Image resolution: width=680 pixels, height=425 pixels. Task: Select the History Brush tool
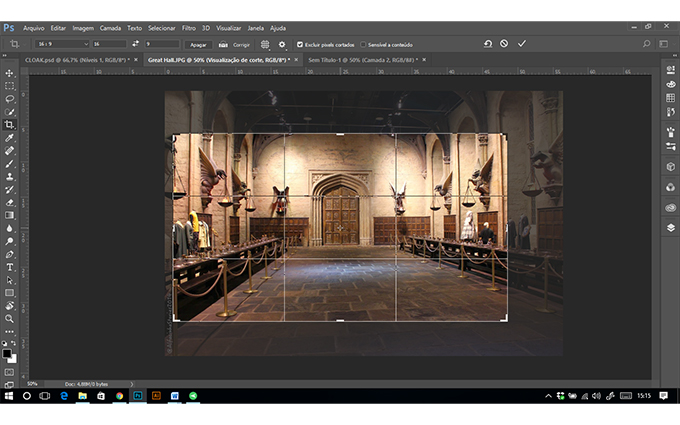[x=9, y=190]
